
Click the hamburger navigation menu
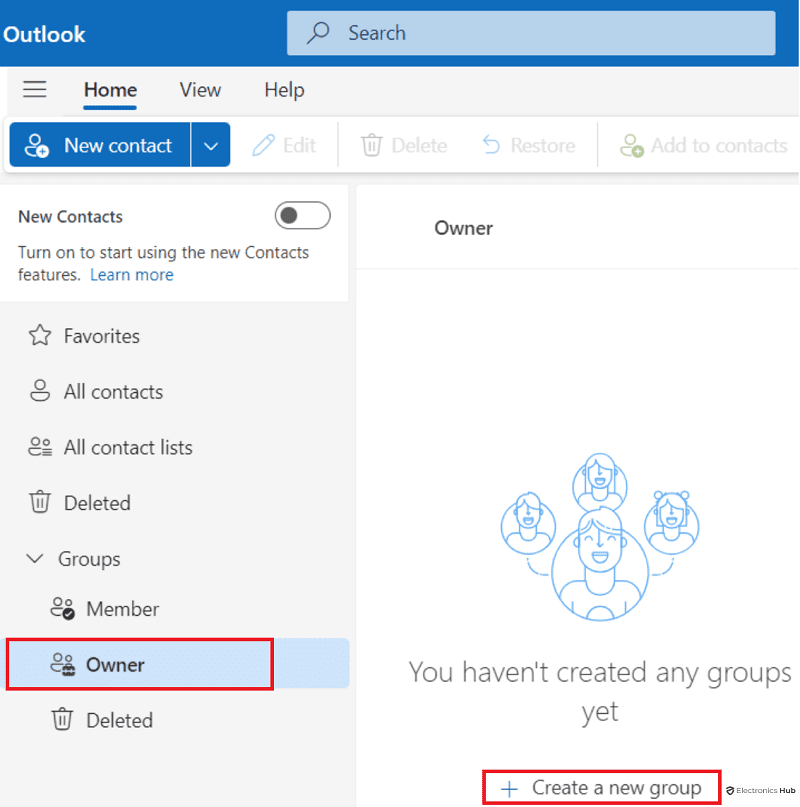(34, 89)
